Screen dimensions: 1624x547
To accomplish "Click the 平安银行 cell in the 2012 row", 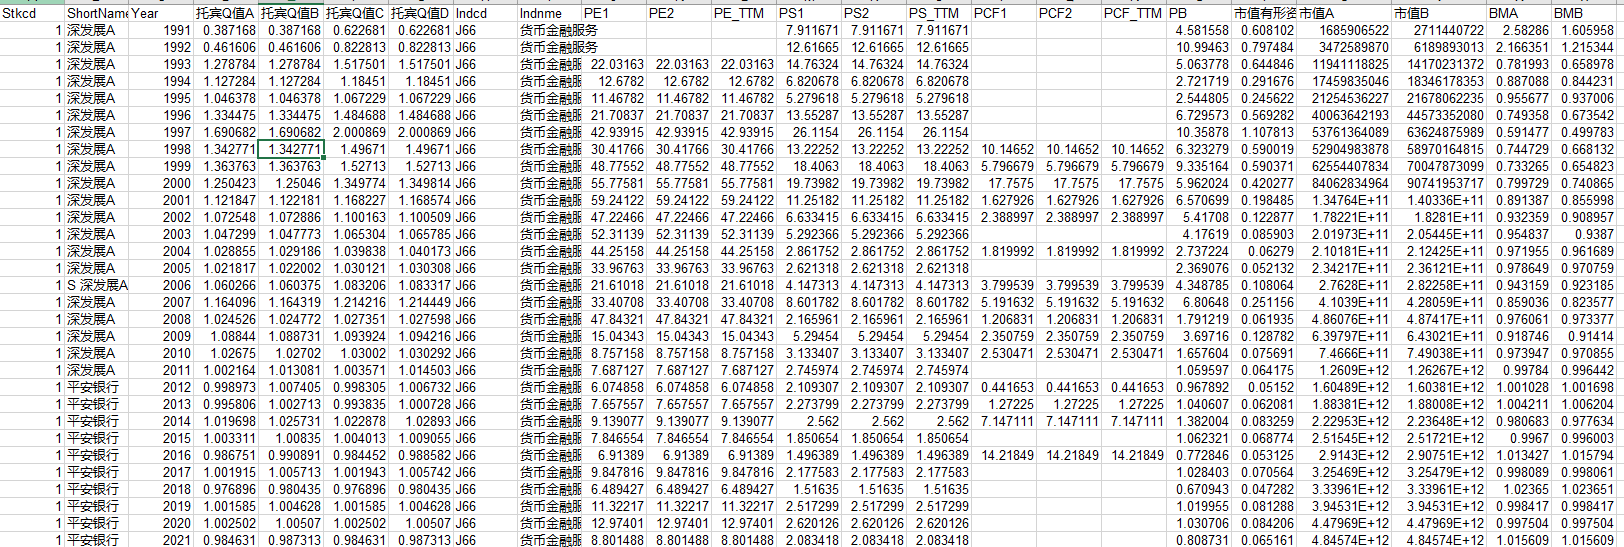I will (96, 387).
